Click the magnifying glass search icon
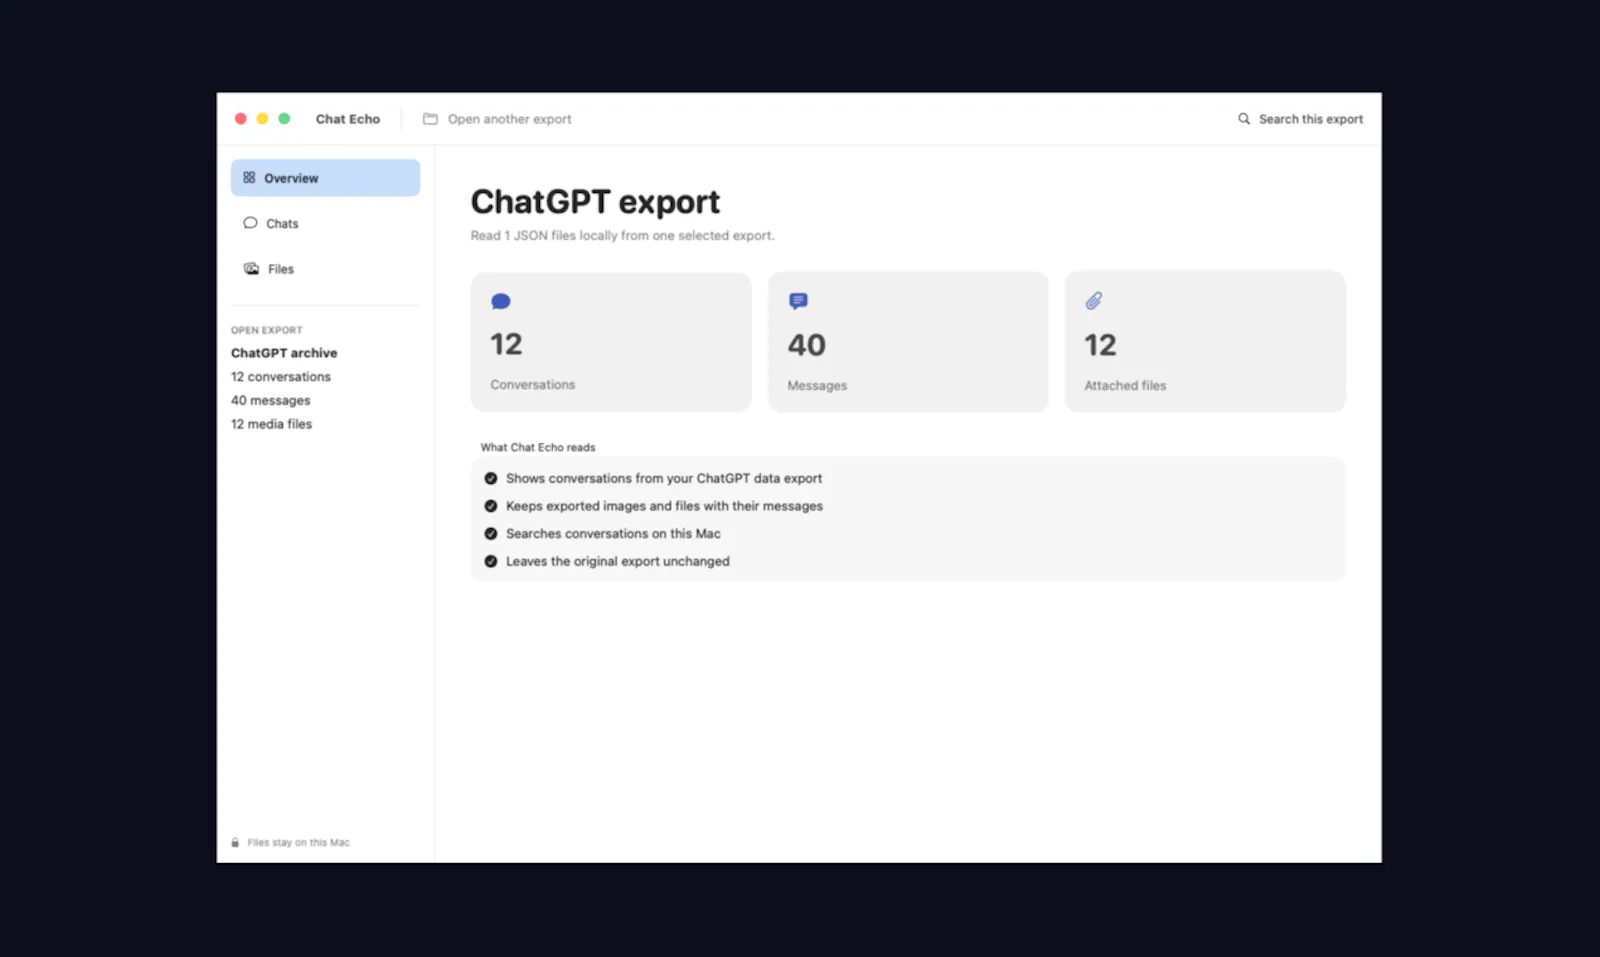Viewport: 1600px width, 957px height. (x=1244, y=119)
